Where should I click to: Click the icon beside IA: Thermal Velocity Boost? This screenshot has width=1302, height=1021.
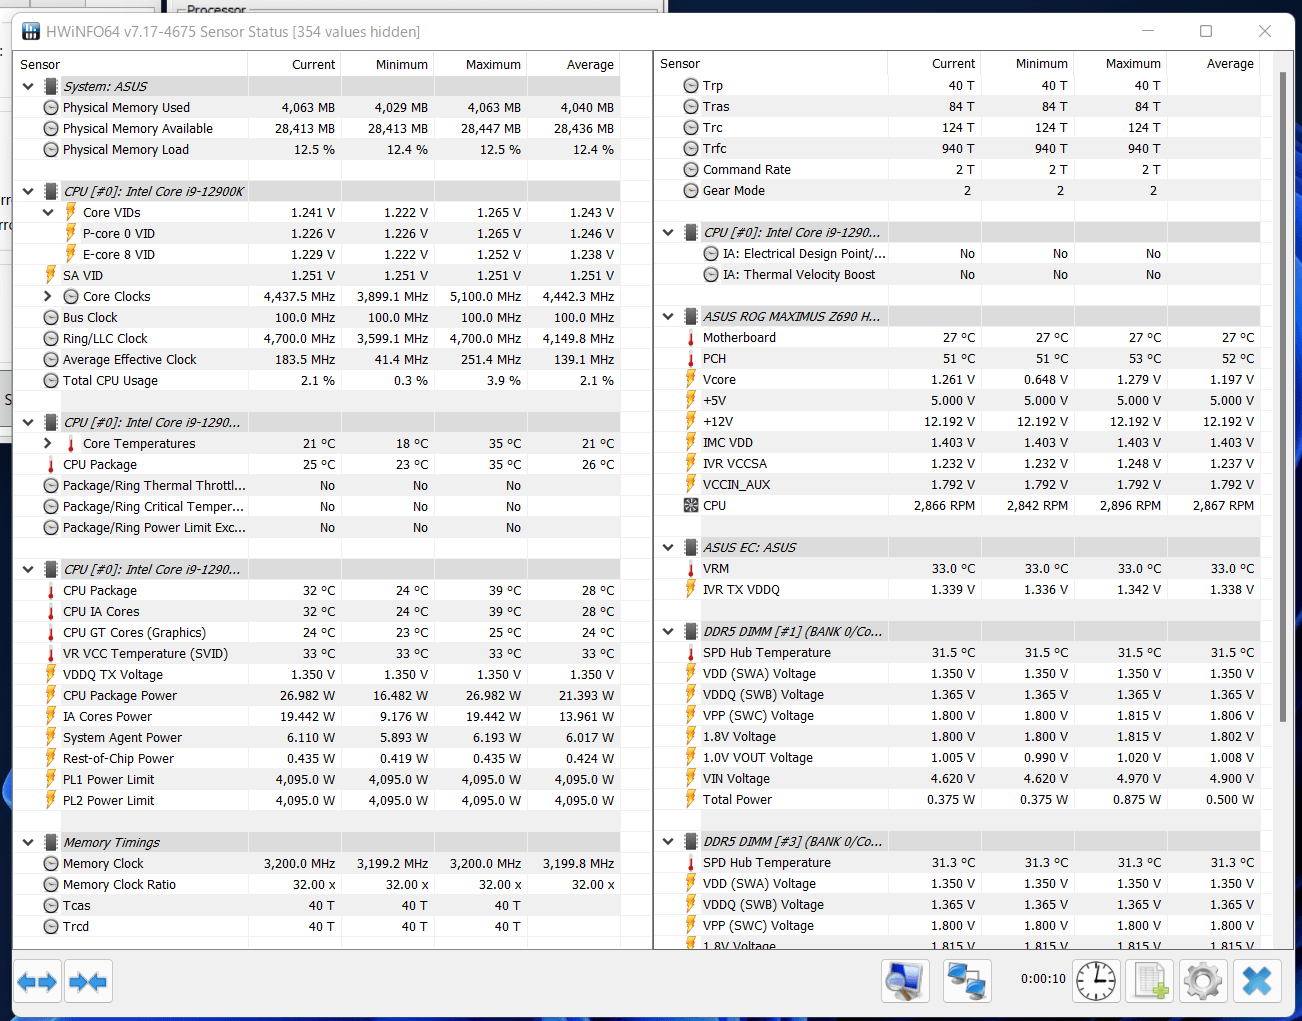(711, 274)
